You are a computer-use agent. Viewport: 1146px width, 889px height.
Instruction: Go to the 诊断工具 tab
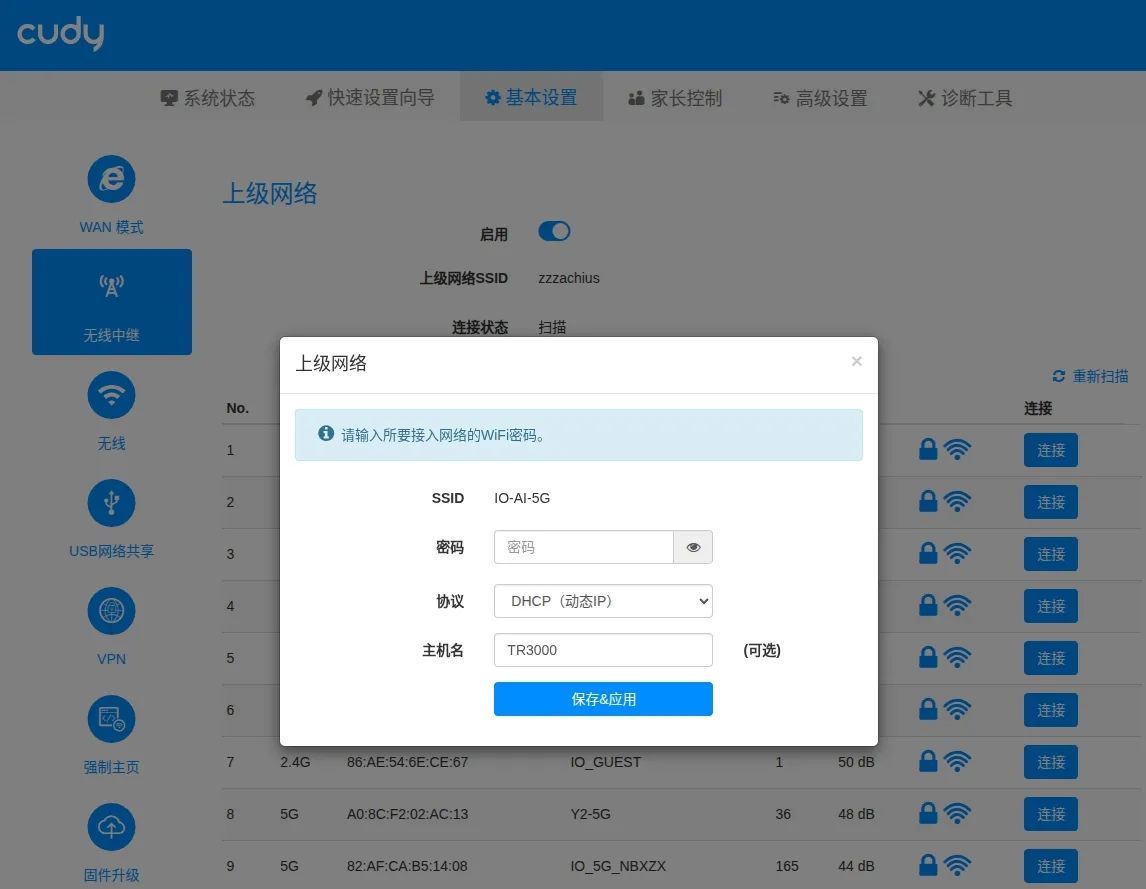965,98
